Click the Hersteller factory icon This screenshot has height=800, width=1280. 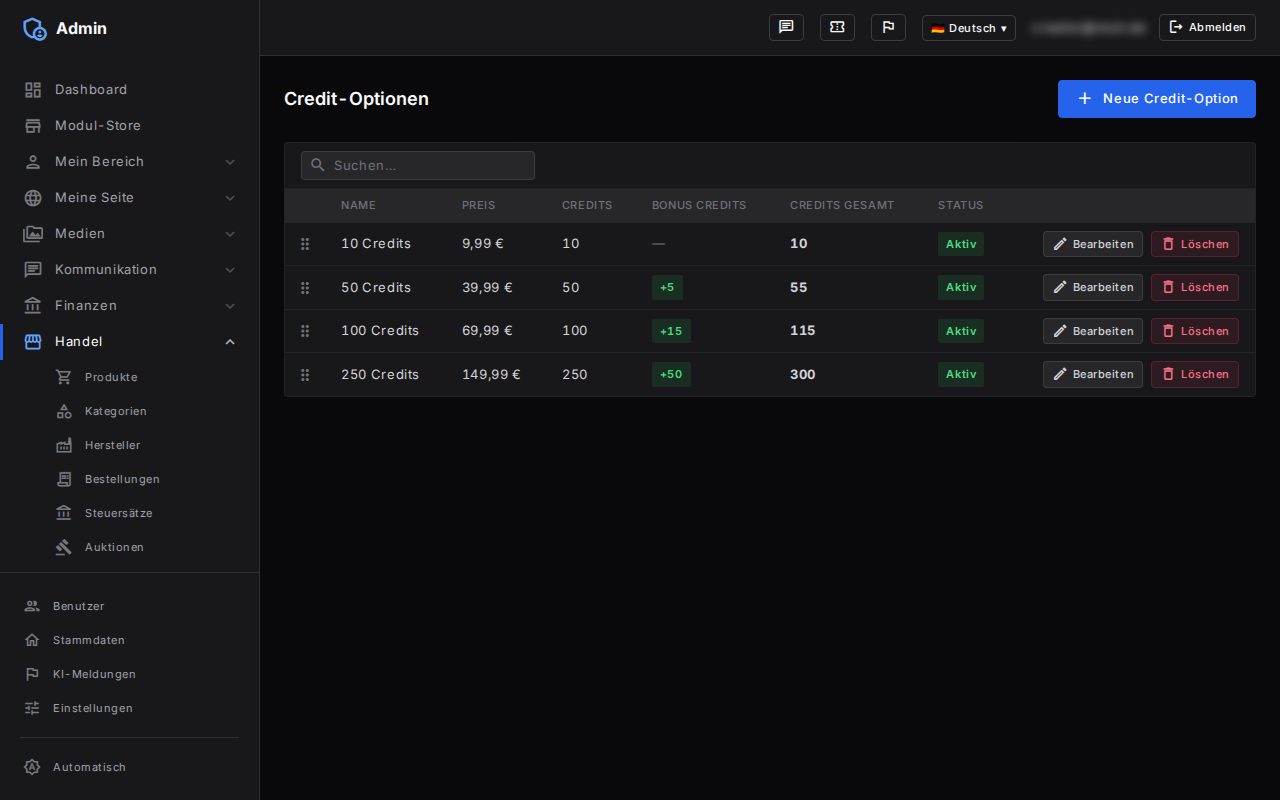(x=64, y=445)
